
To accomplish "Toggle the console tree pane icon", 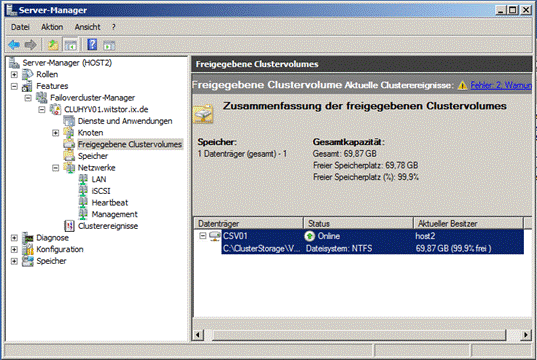I will click(71, 45).
